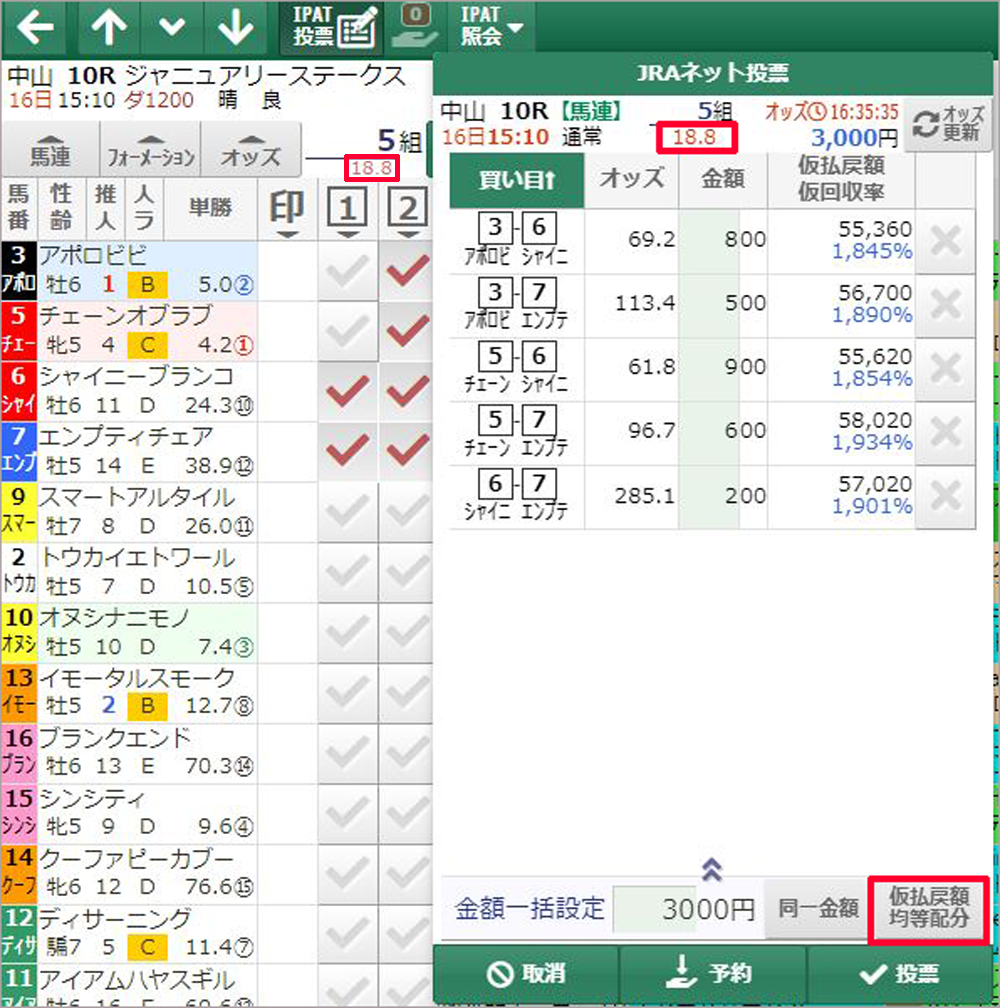Edit the 600 amount for bet 5-7
The image size is (1000, 1008).
(x=723, y=433)
